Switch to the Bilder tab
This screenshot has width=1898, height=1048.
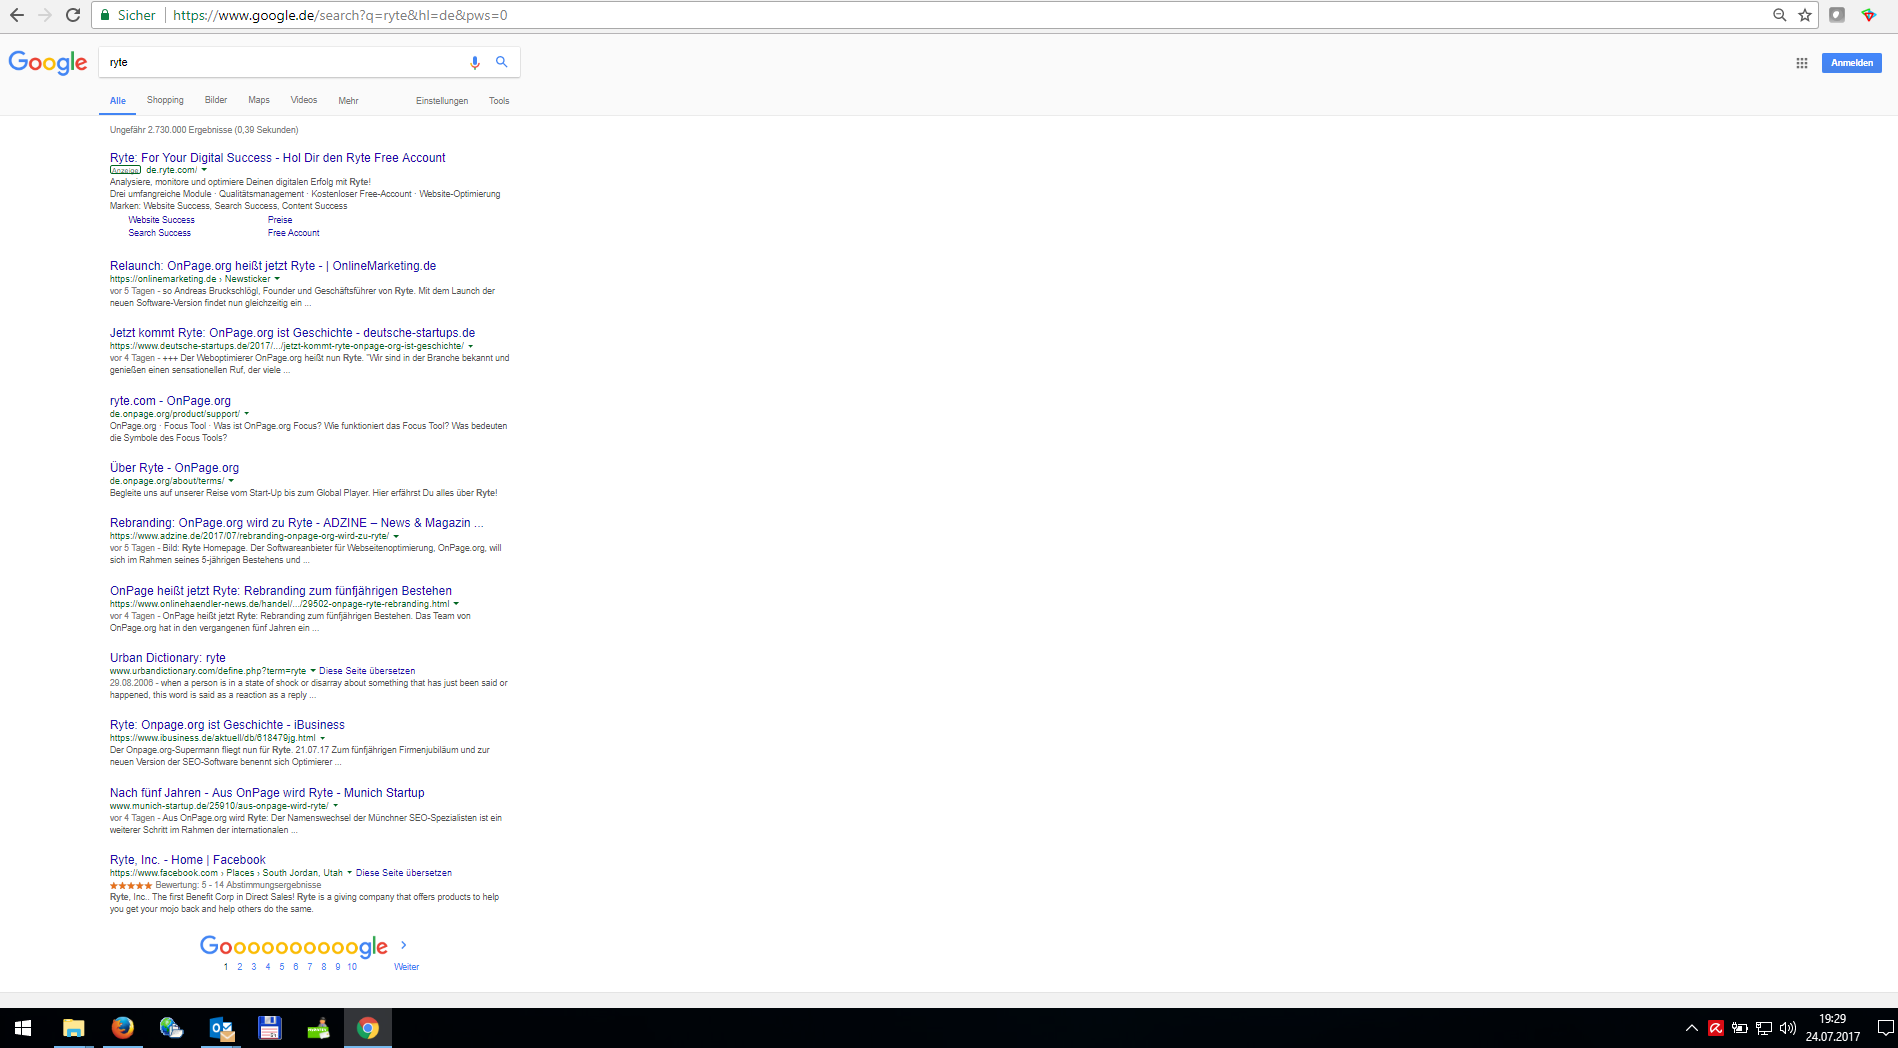pos(216,100)
